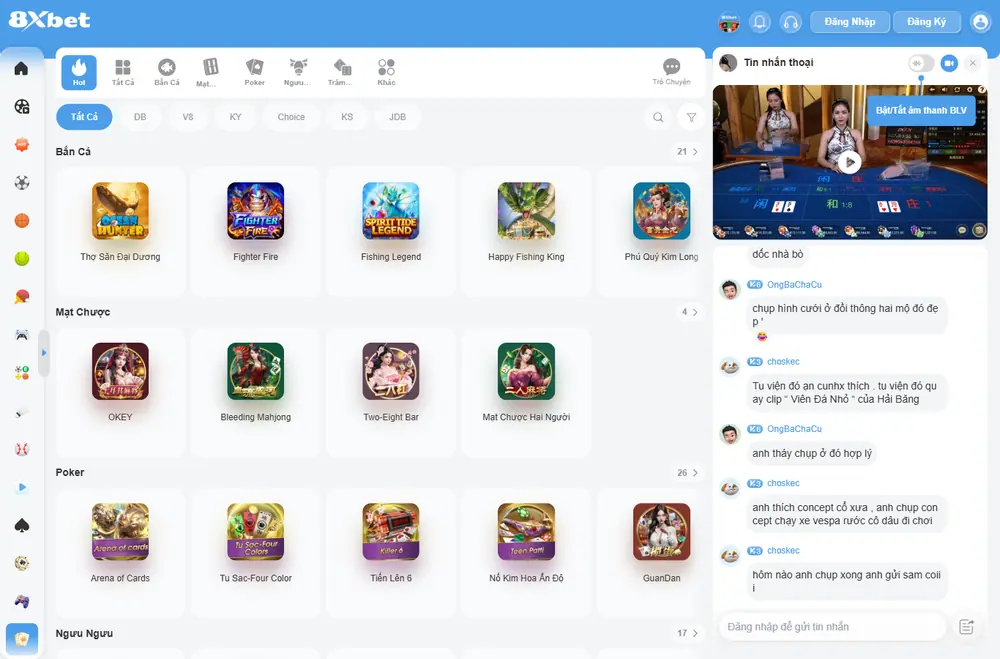
Task: Open the home icon in left sidebar
Action: (21, 68)
